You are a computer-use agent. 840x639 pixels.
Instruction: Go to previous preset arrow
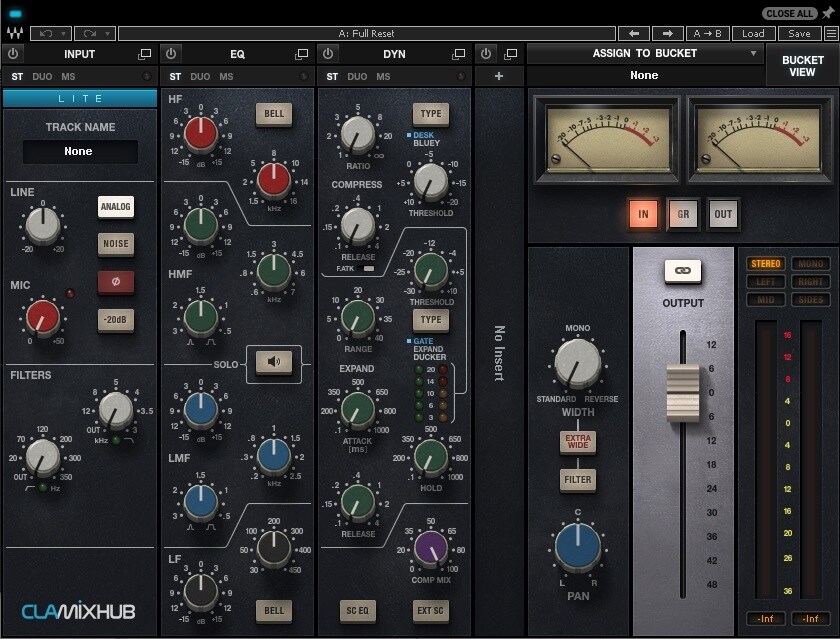pos(634,34)
